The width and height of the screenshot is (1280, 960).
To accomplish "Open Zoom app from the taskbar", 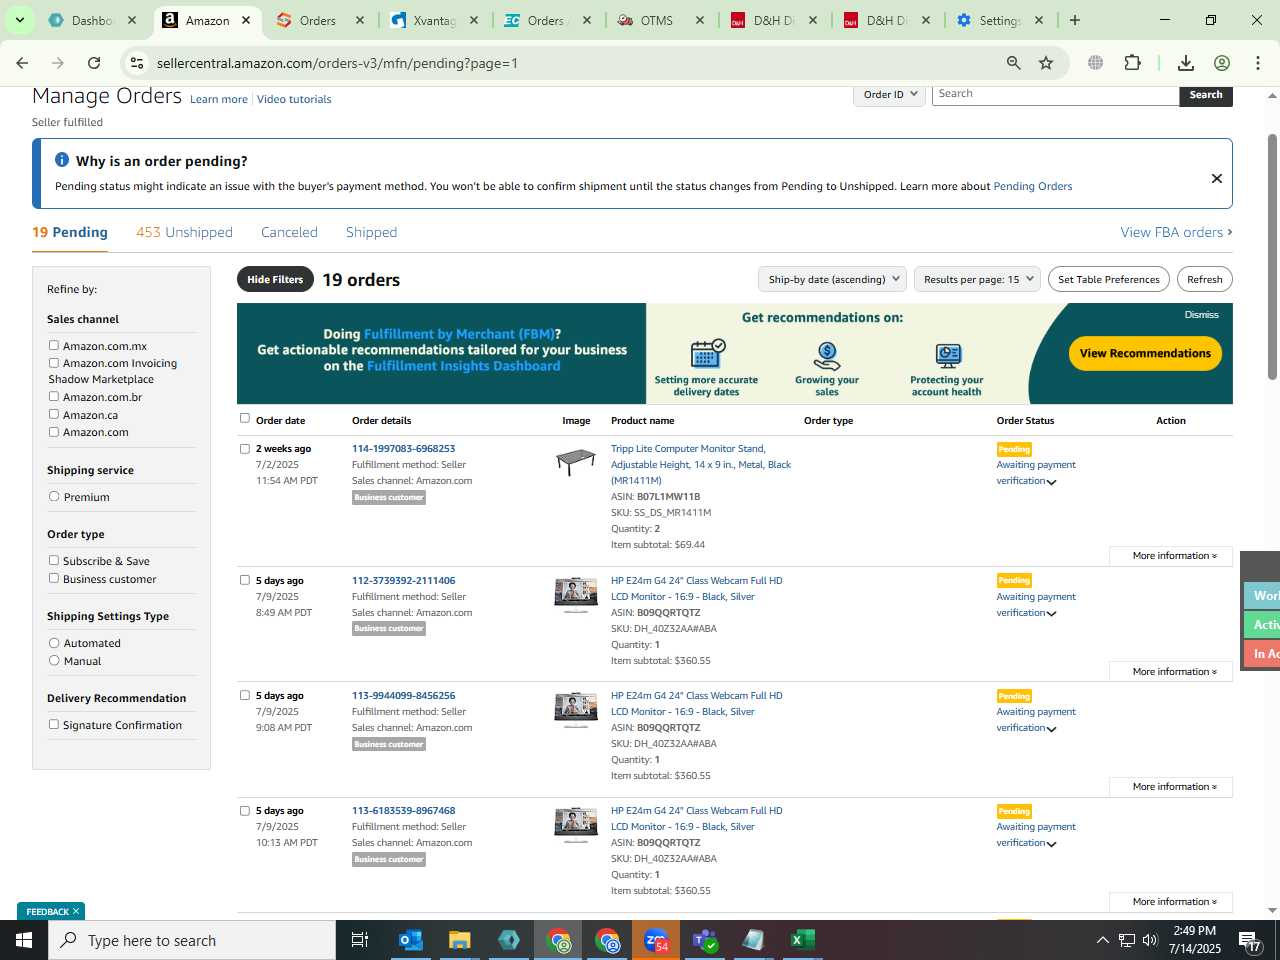I will click(656, 940).
